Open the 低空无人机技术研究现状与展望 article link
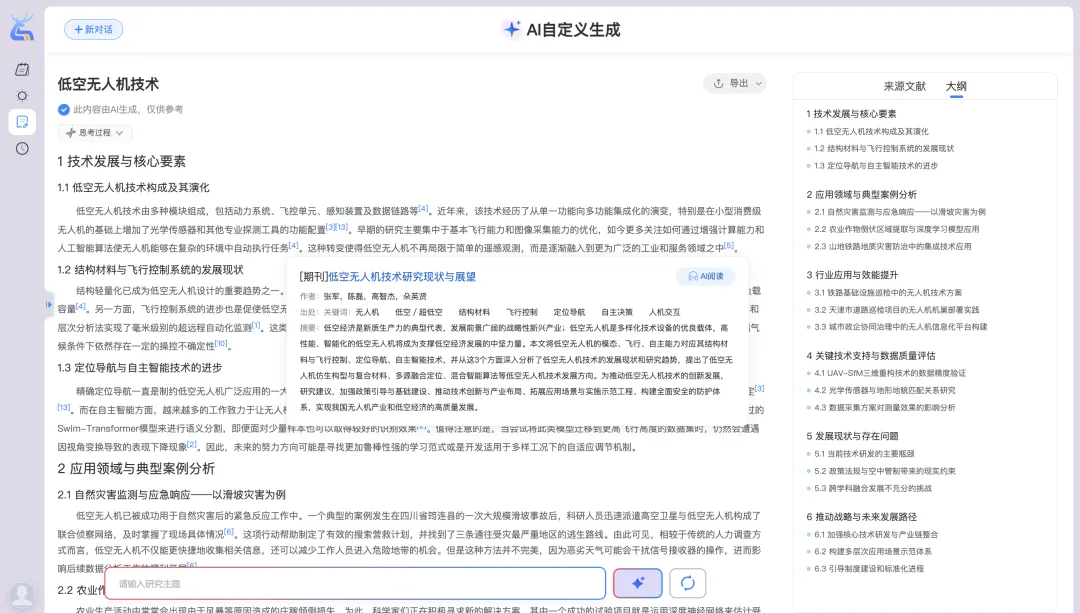 [x=401, y=277]
